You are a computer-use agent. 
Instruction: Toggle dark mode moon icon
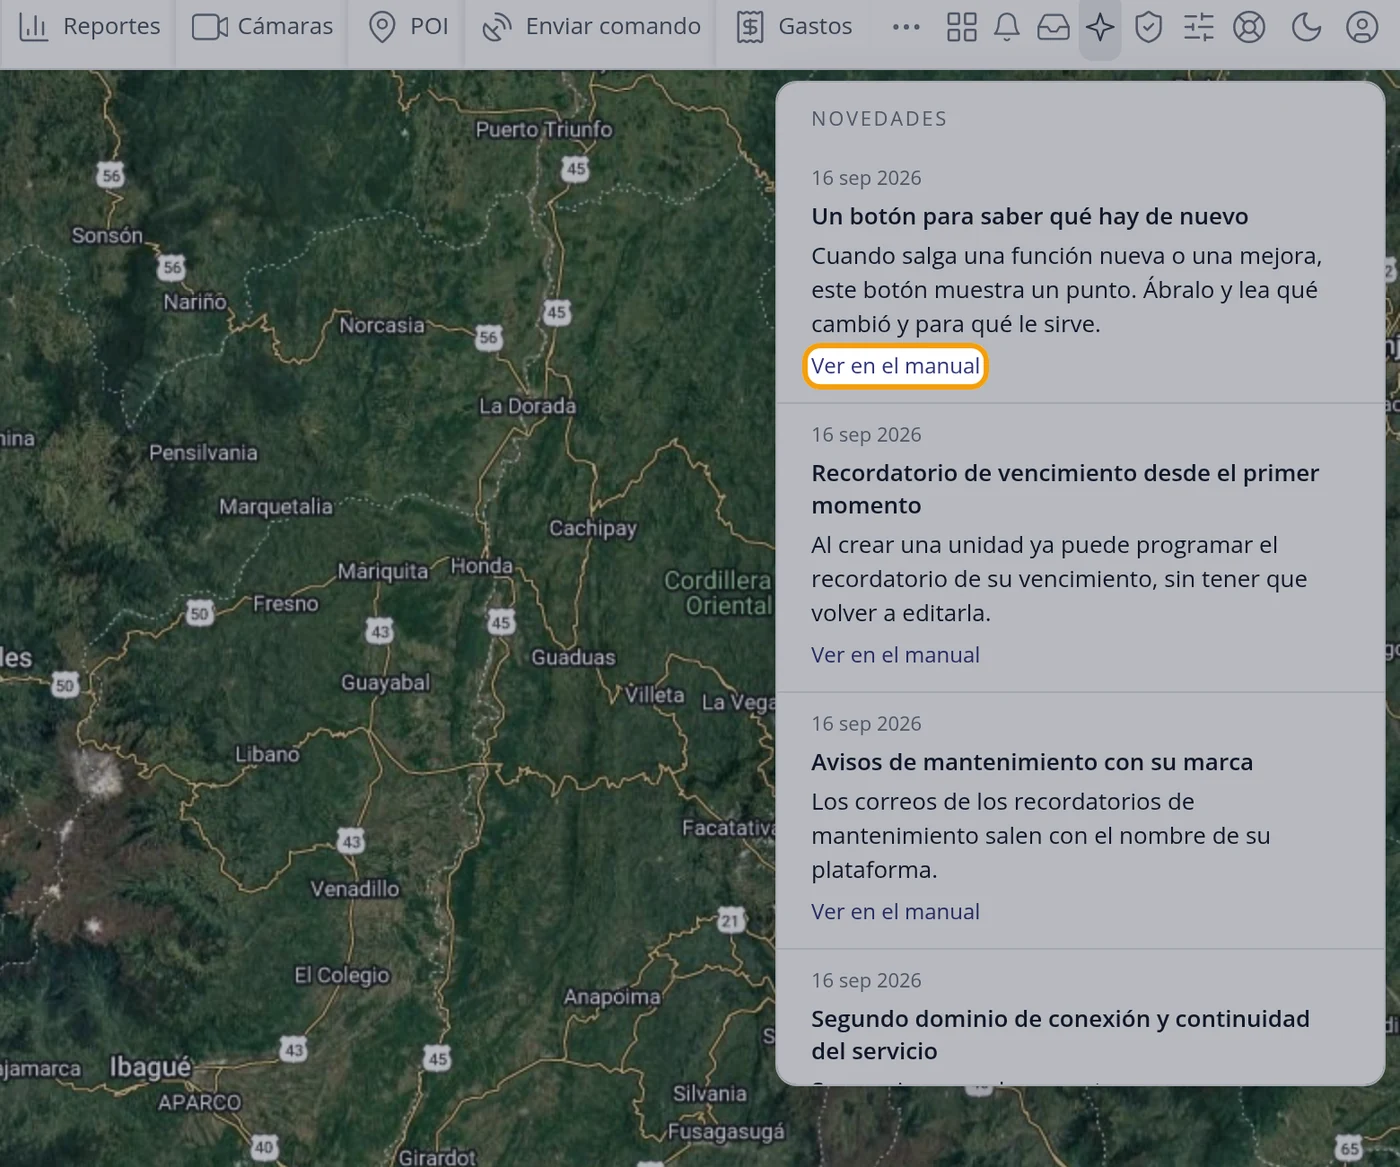tap(1306, 27)
